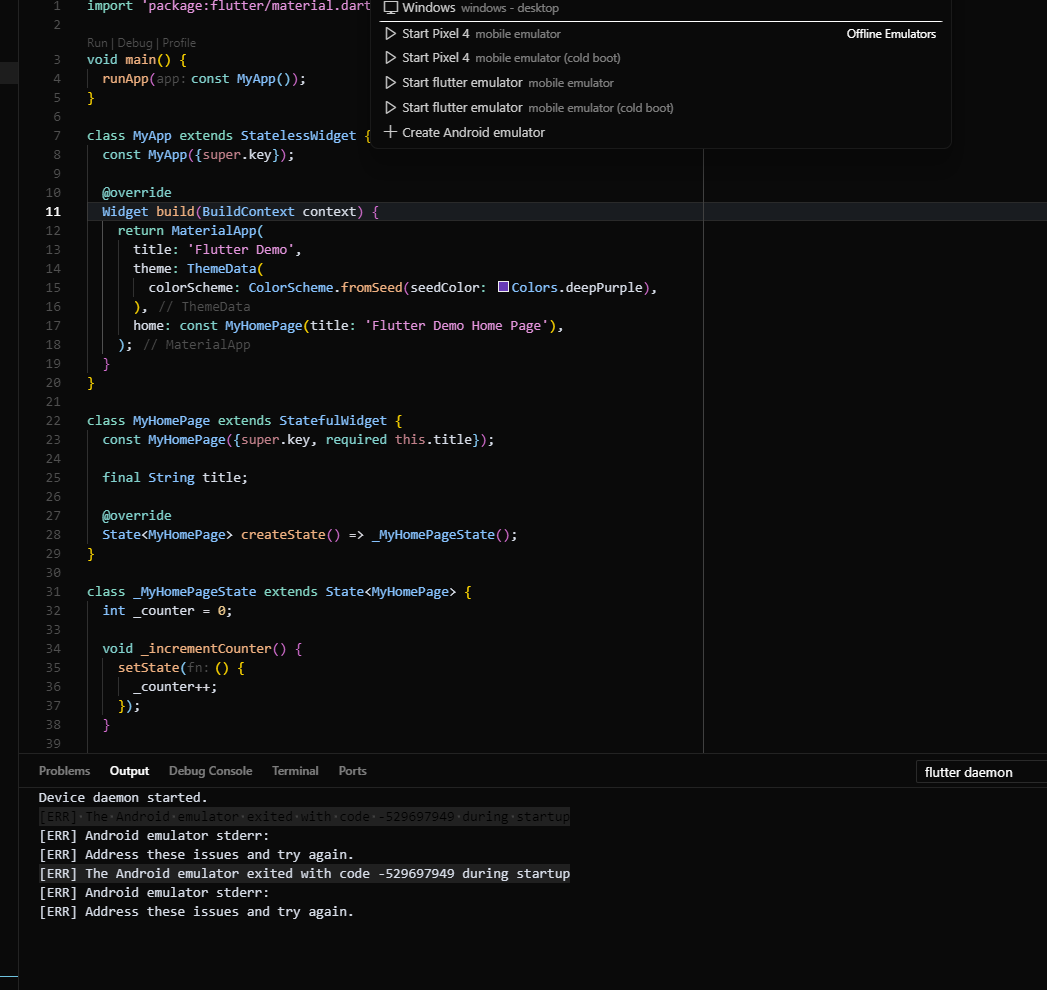
Task: Click the 'setState(fn: () {' line
Action: click(x=181, y=668)
